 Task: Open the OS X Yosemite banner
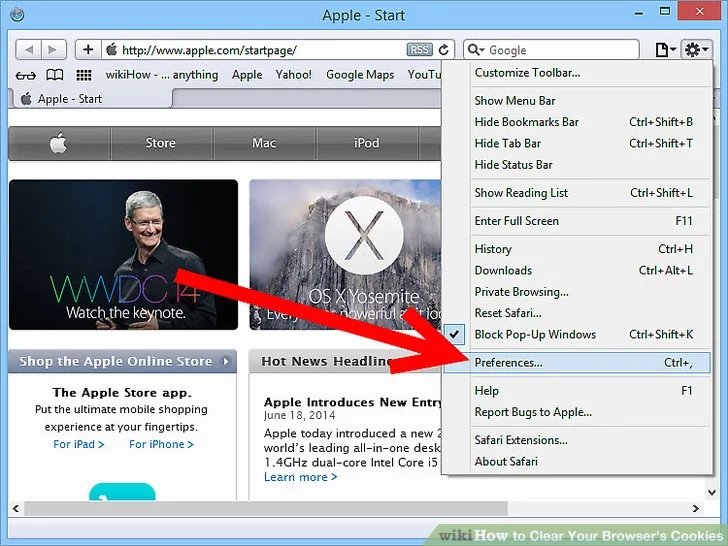click(345, 255)
